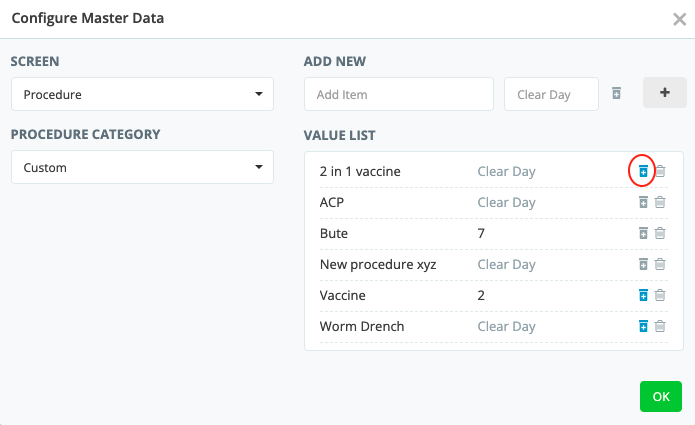Click medicine icon in Vaccine row
695x425 pixels.
click(643, 296)
